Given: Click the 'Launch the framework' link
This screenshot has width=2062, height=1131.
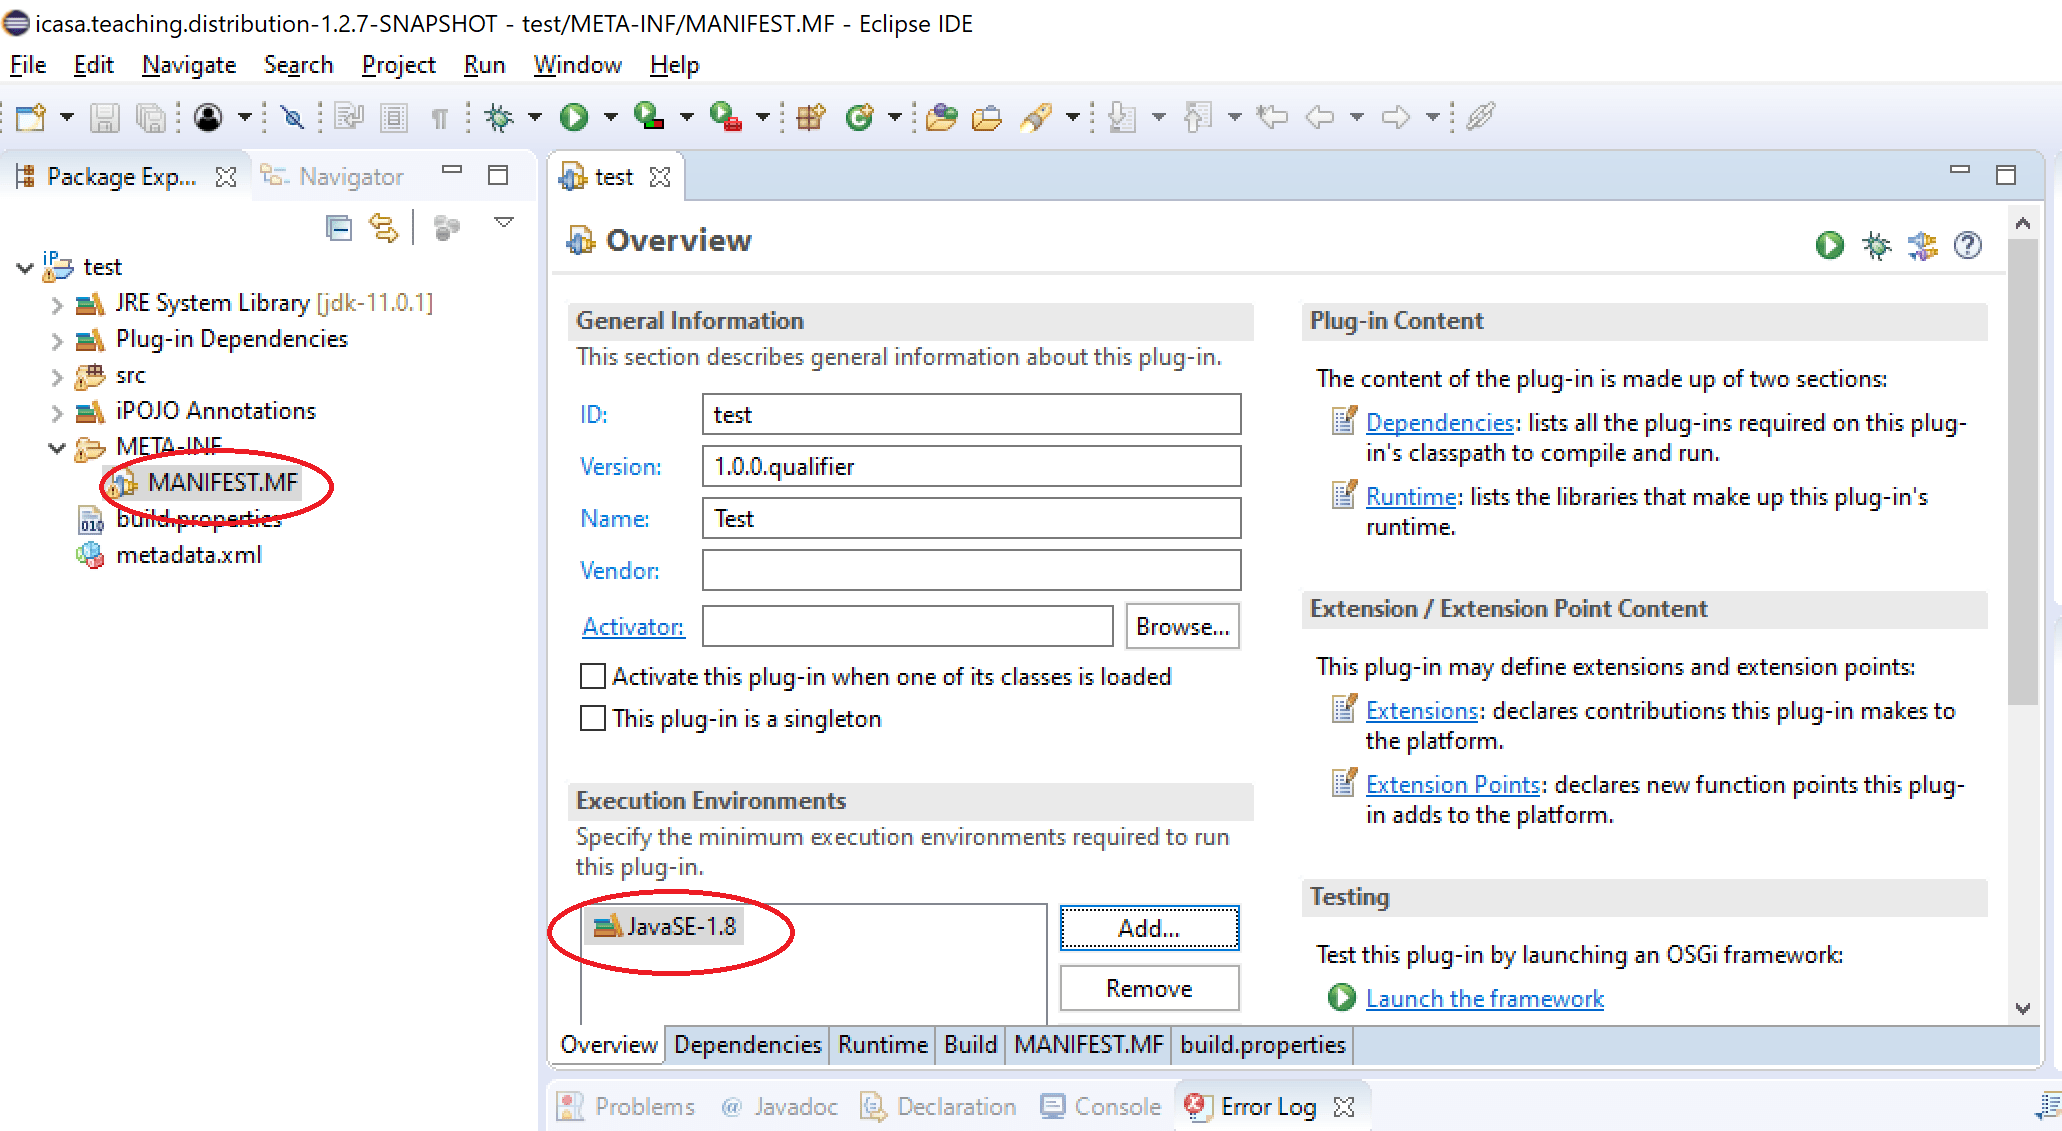Looking at the screenshot, I should click(1484, 998).
